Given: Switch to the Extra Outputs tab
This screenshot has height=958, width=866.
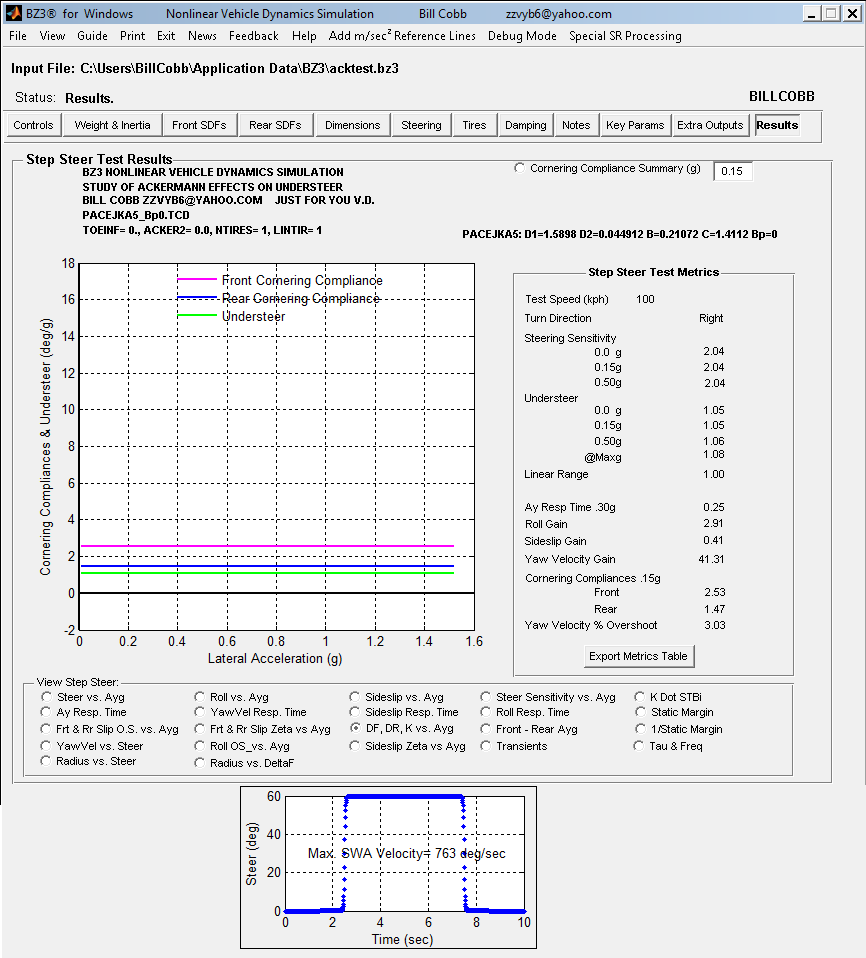Looking at the screenshot, I should (x=710, y=125).
